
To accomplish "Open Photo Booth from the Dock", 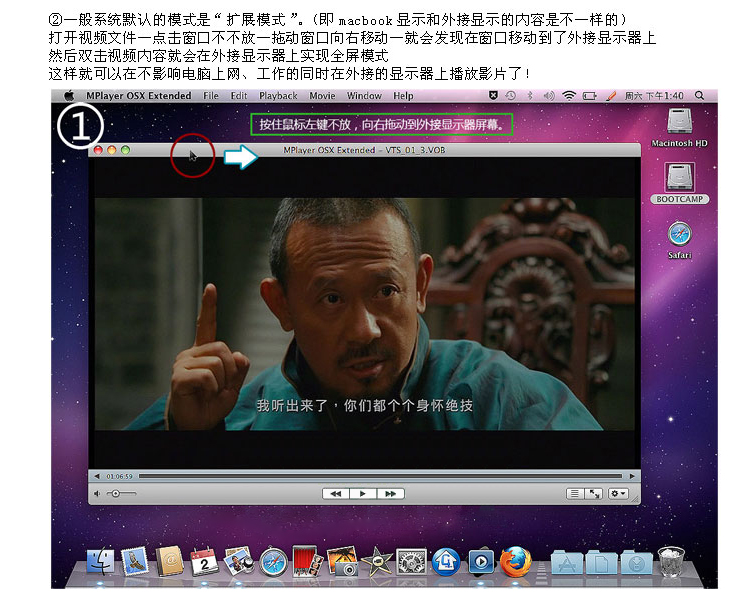I will coord(307,561).
